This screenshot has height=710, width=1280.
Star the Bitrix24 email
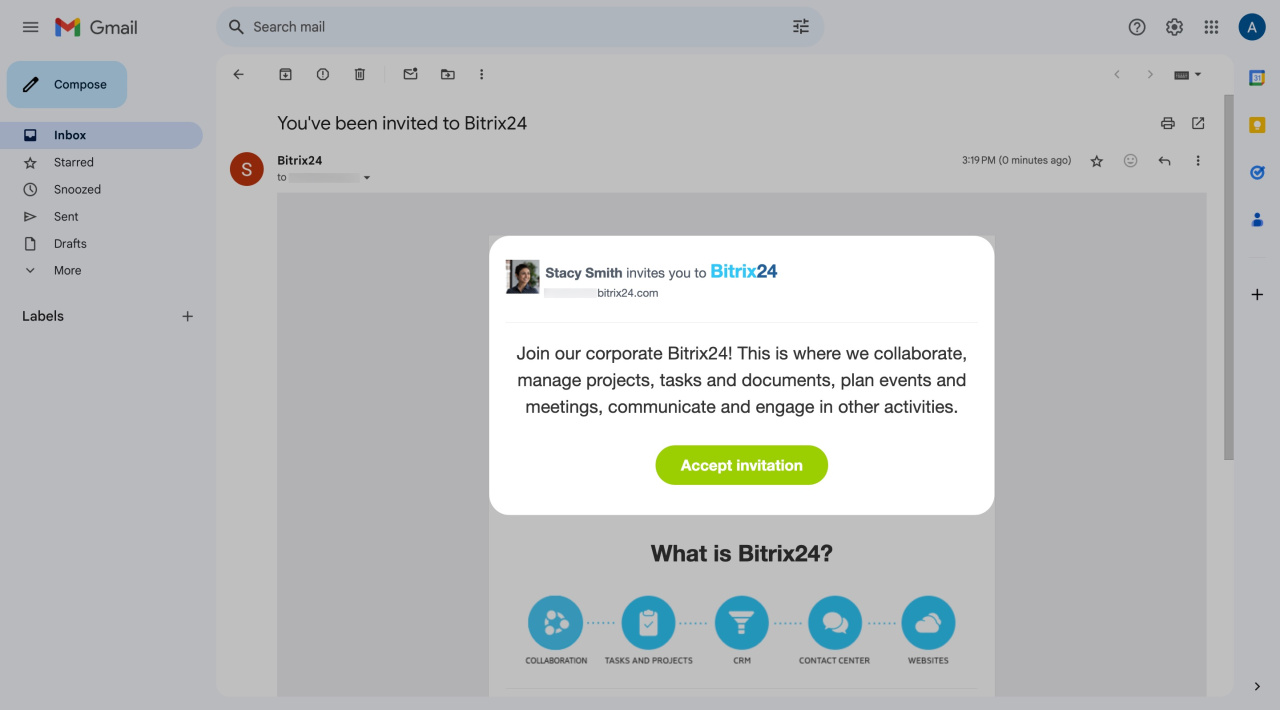(1096, 160)
